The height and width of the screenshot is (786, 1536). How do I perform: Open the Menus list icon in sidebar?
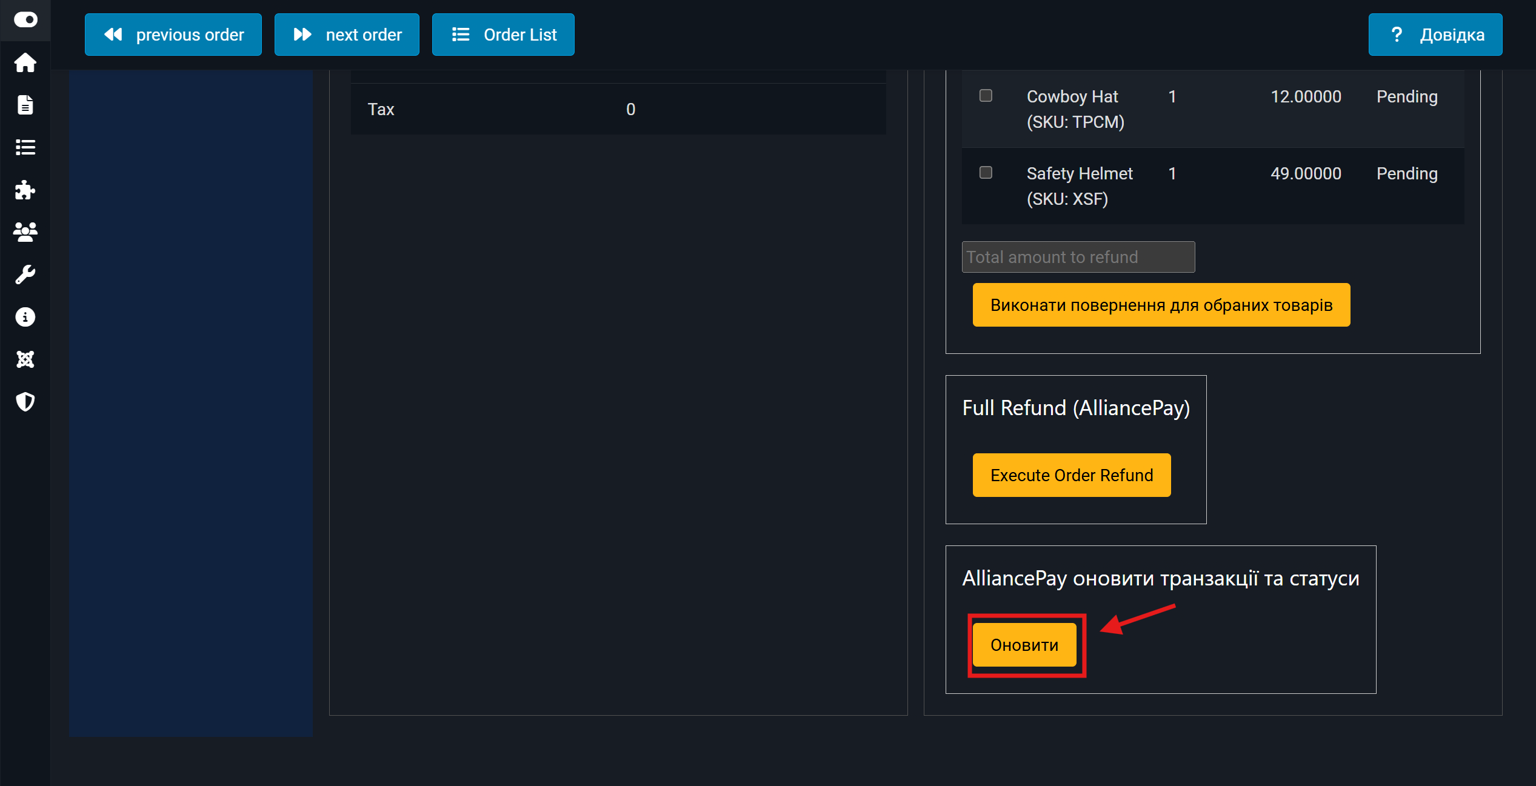[25, 148]
